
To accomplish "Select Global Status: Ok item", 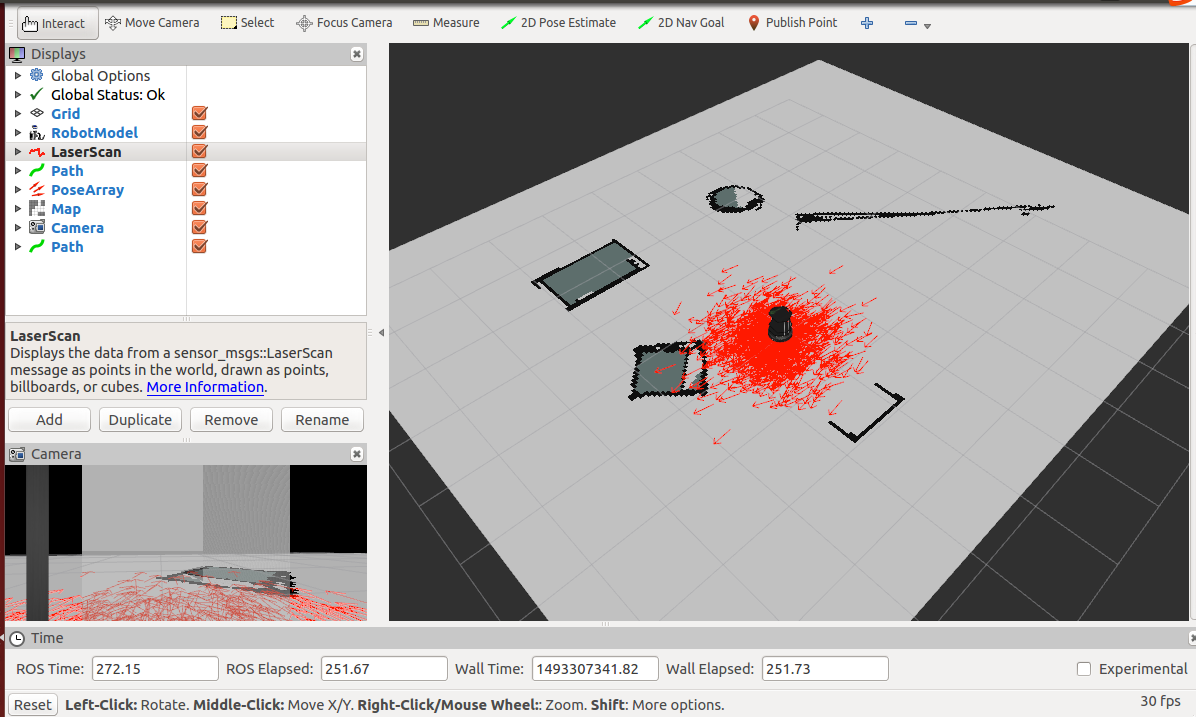I will click(x=108, y=95).
